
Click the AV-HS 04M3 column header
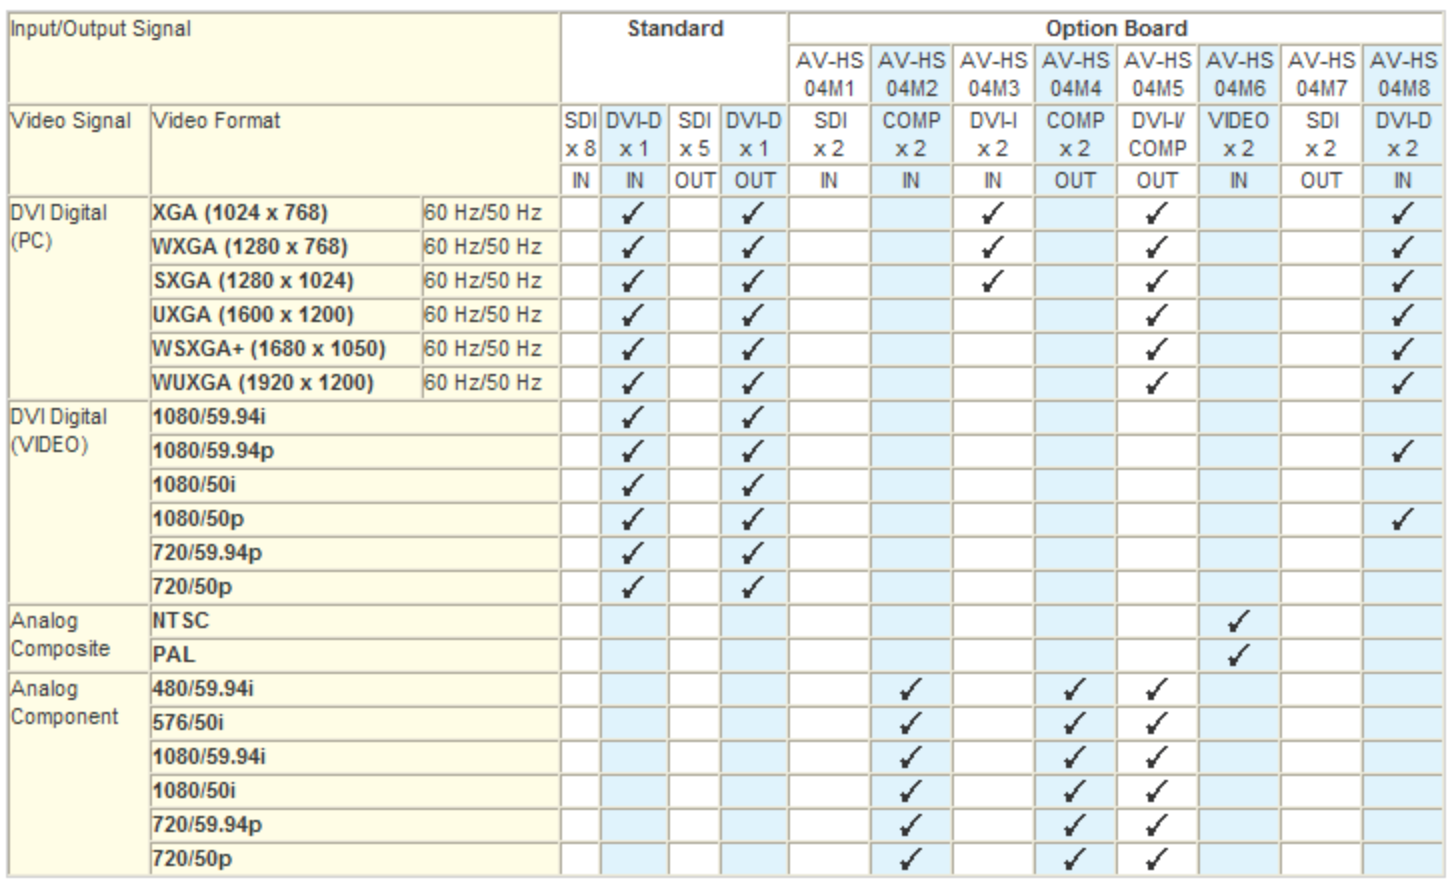pos(993,74)
